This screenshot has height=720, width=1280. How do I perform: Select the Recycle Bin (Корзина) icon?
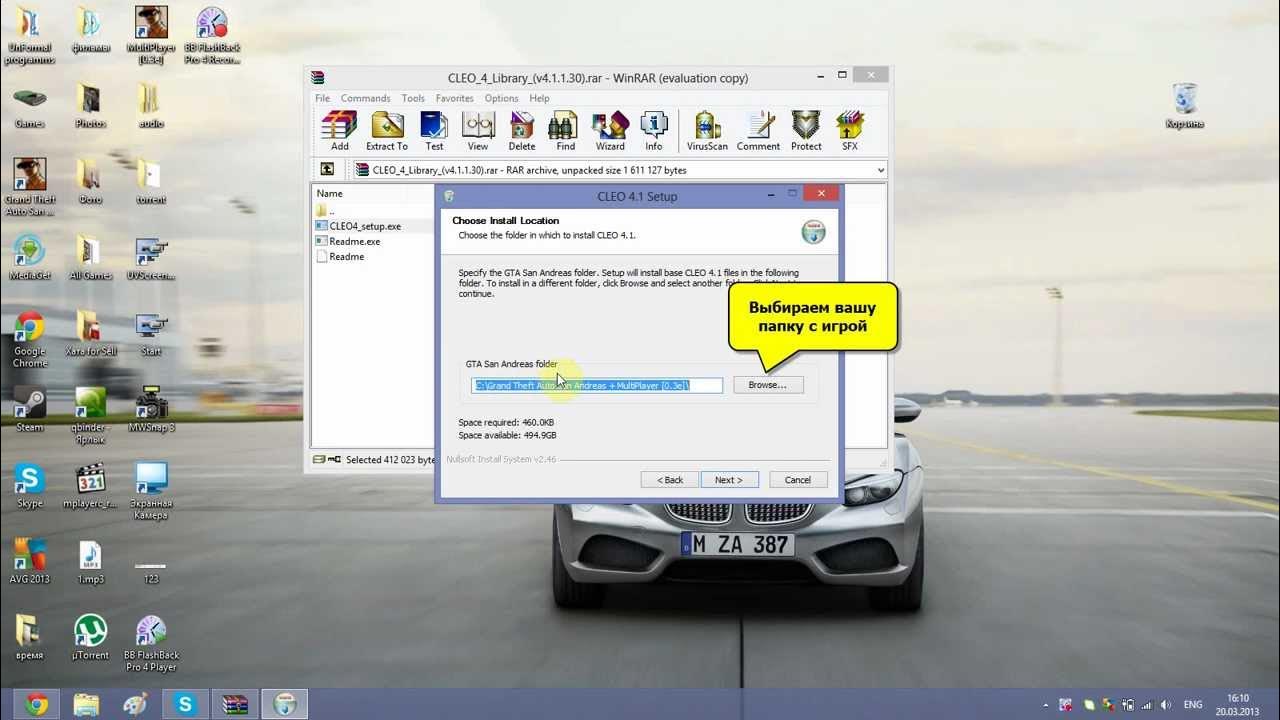pos(1185,105)
